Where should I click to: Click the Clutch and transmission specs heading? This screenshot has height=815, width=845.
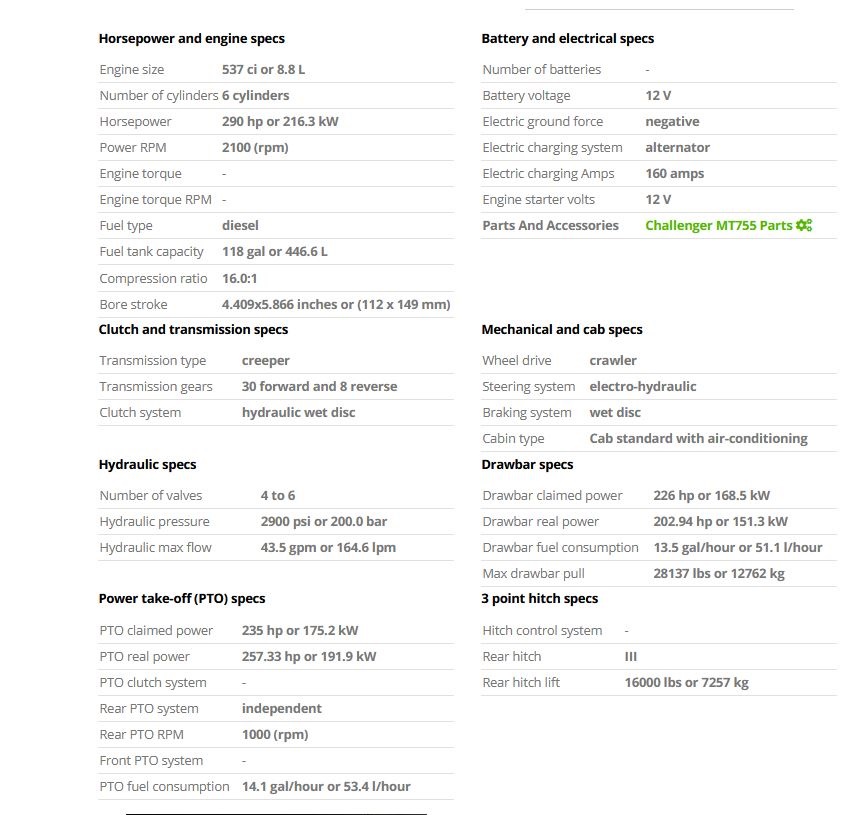(193, 330)
